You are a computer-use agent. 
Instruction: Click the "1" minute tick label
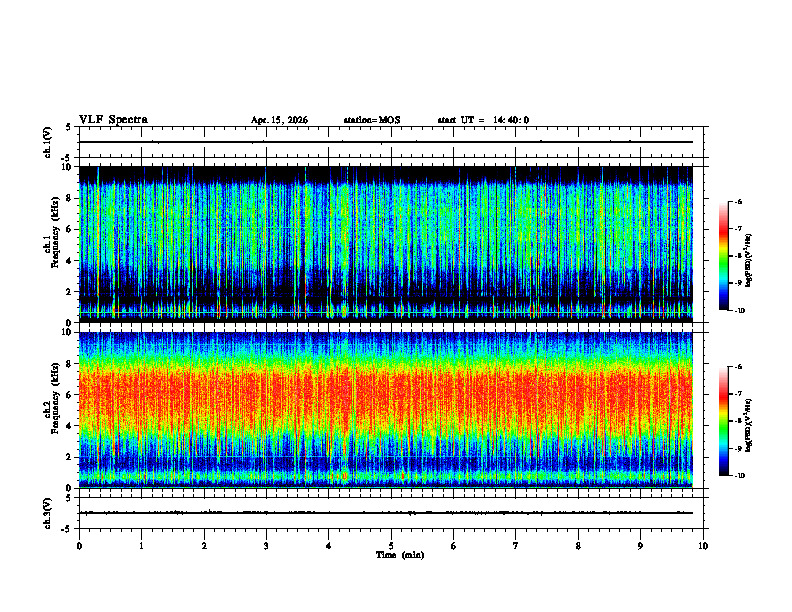[141, 546]
